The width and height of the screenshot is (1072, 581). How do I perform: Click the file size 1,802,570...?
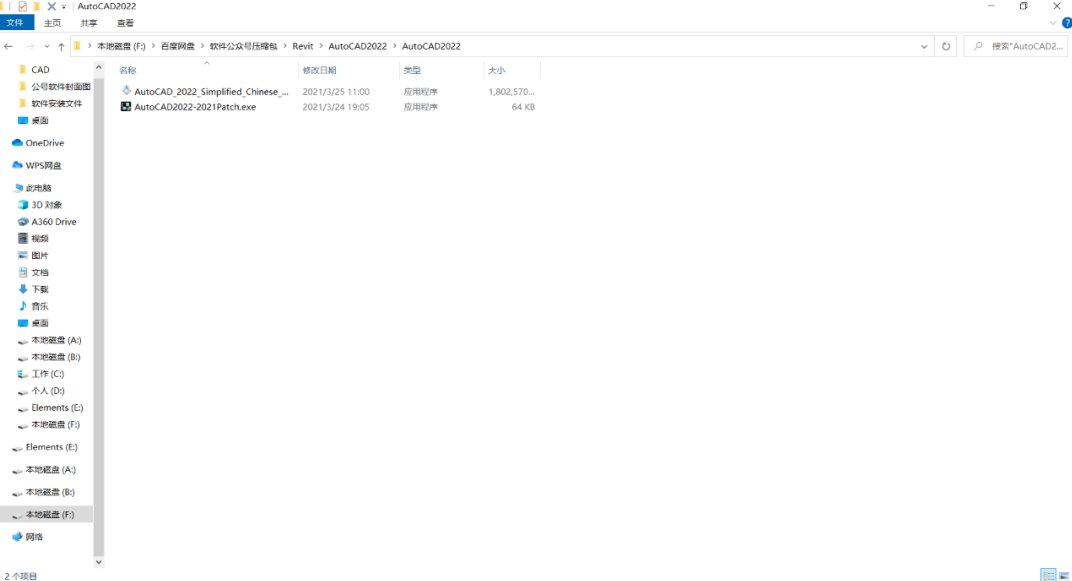511,92
